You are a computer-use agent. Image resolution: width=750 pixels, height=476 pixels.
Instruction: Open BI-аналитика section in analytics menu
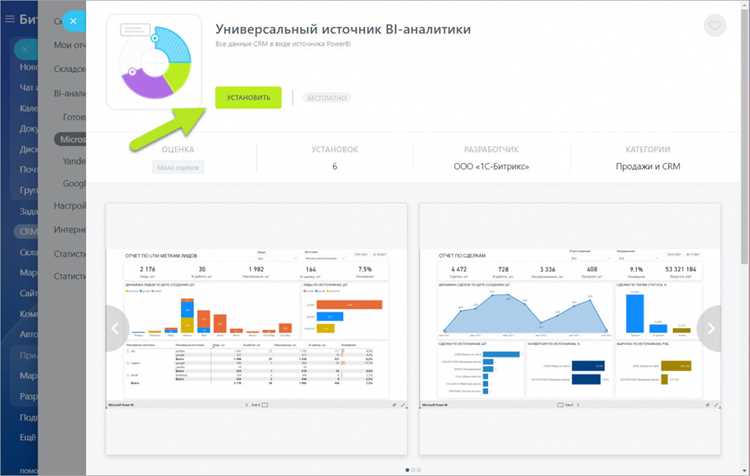coord(70,93)
